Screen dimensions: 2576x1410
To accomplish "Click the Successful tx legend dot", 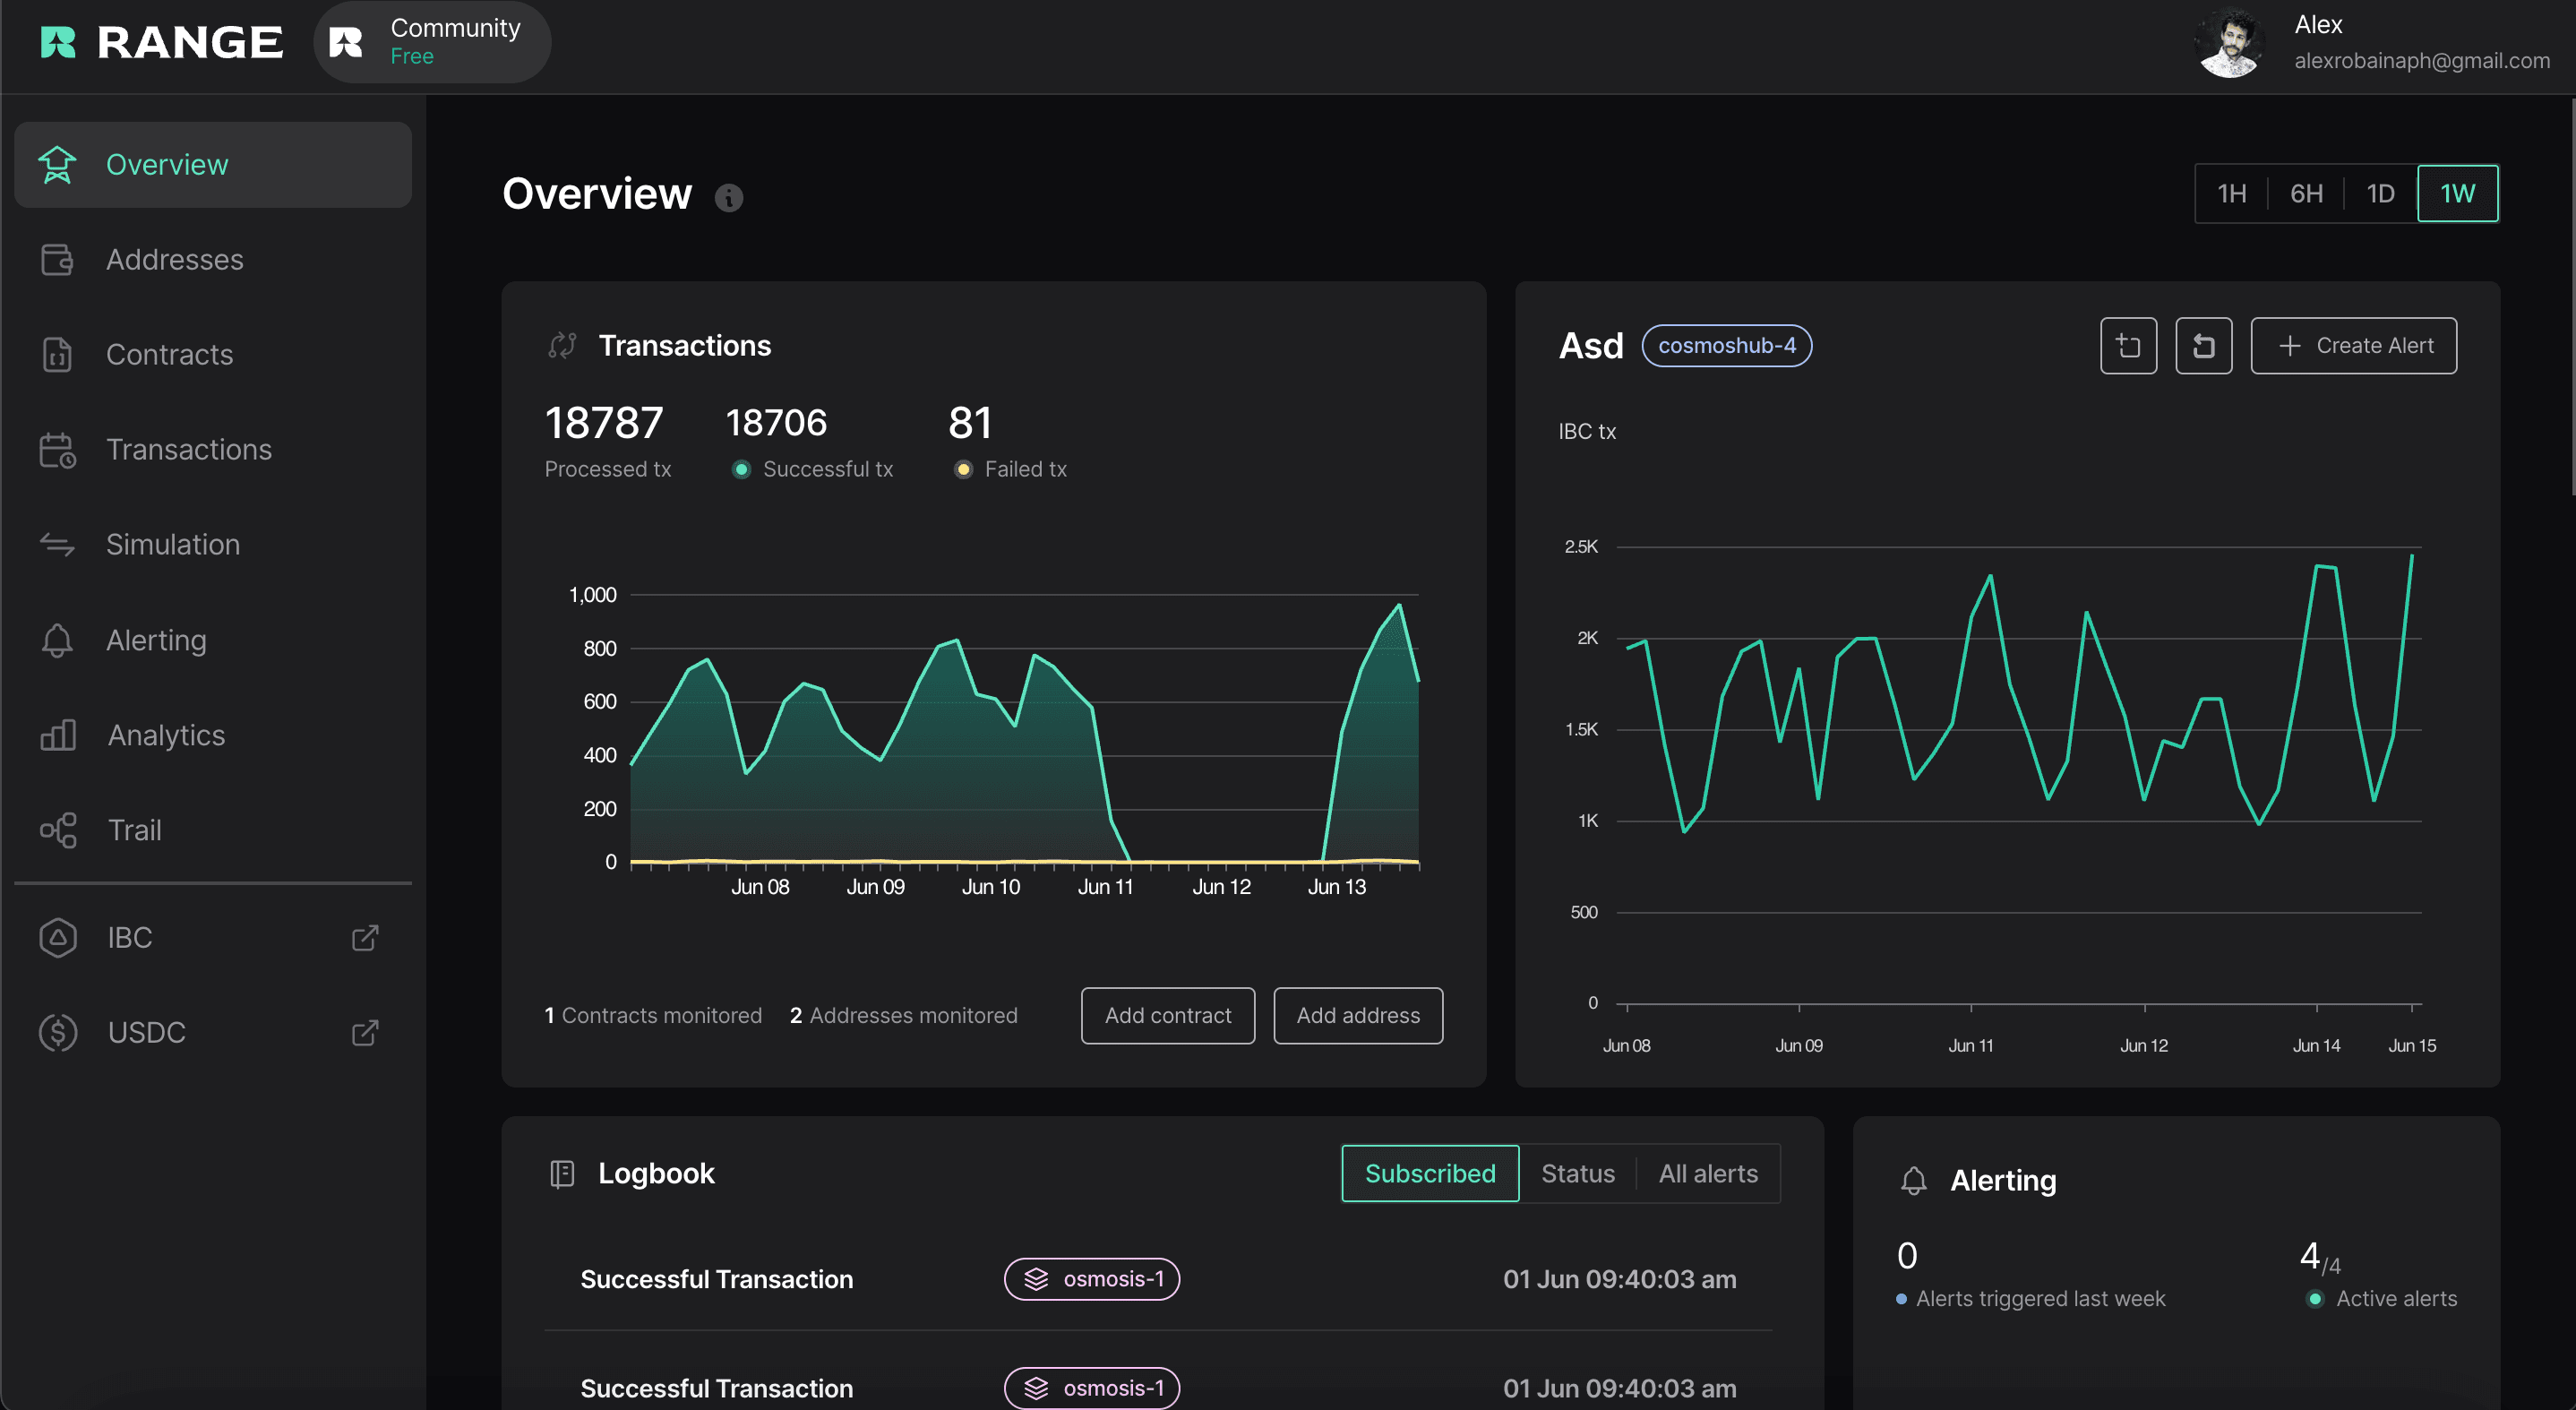I will tap(741, 470).
